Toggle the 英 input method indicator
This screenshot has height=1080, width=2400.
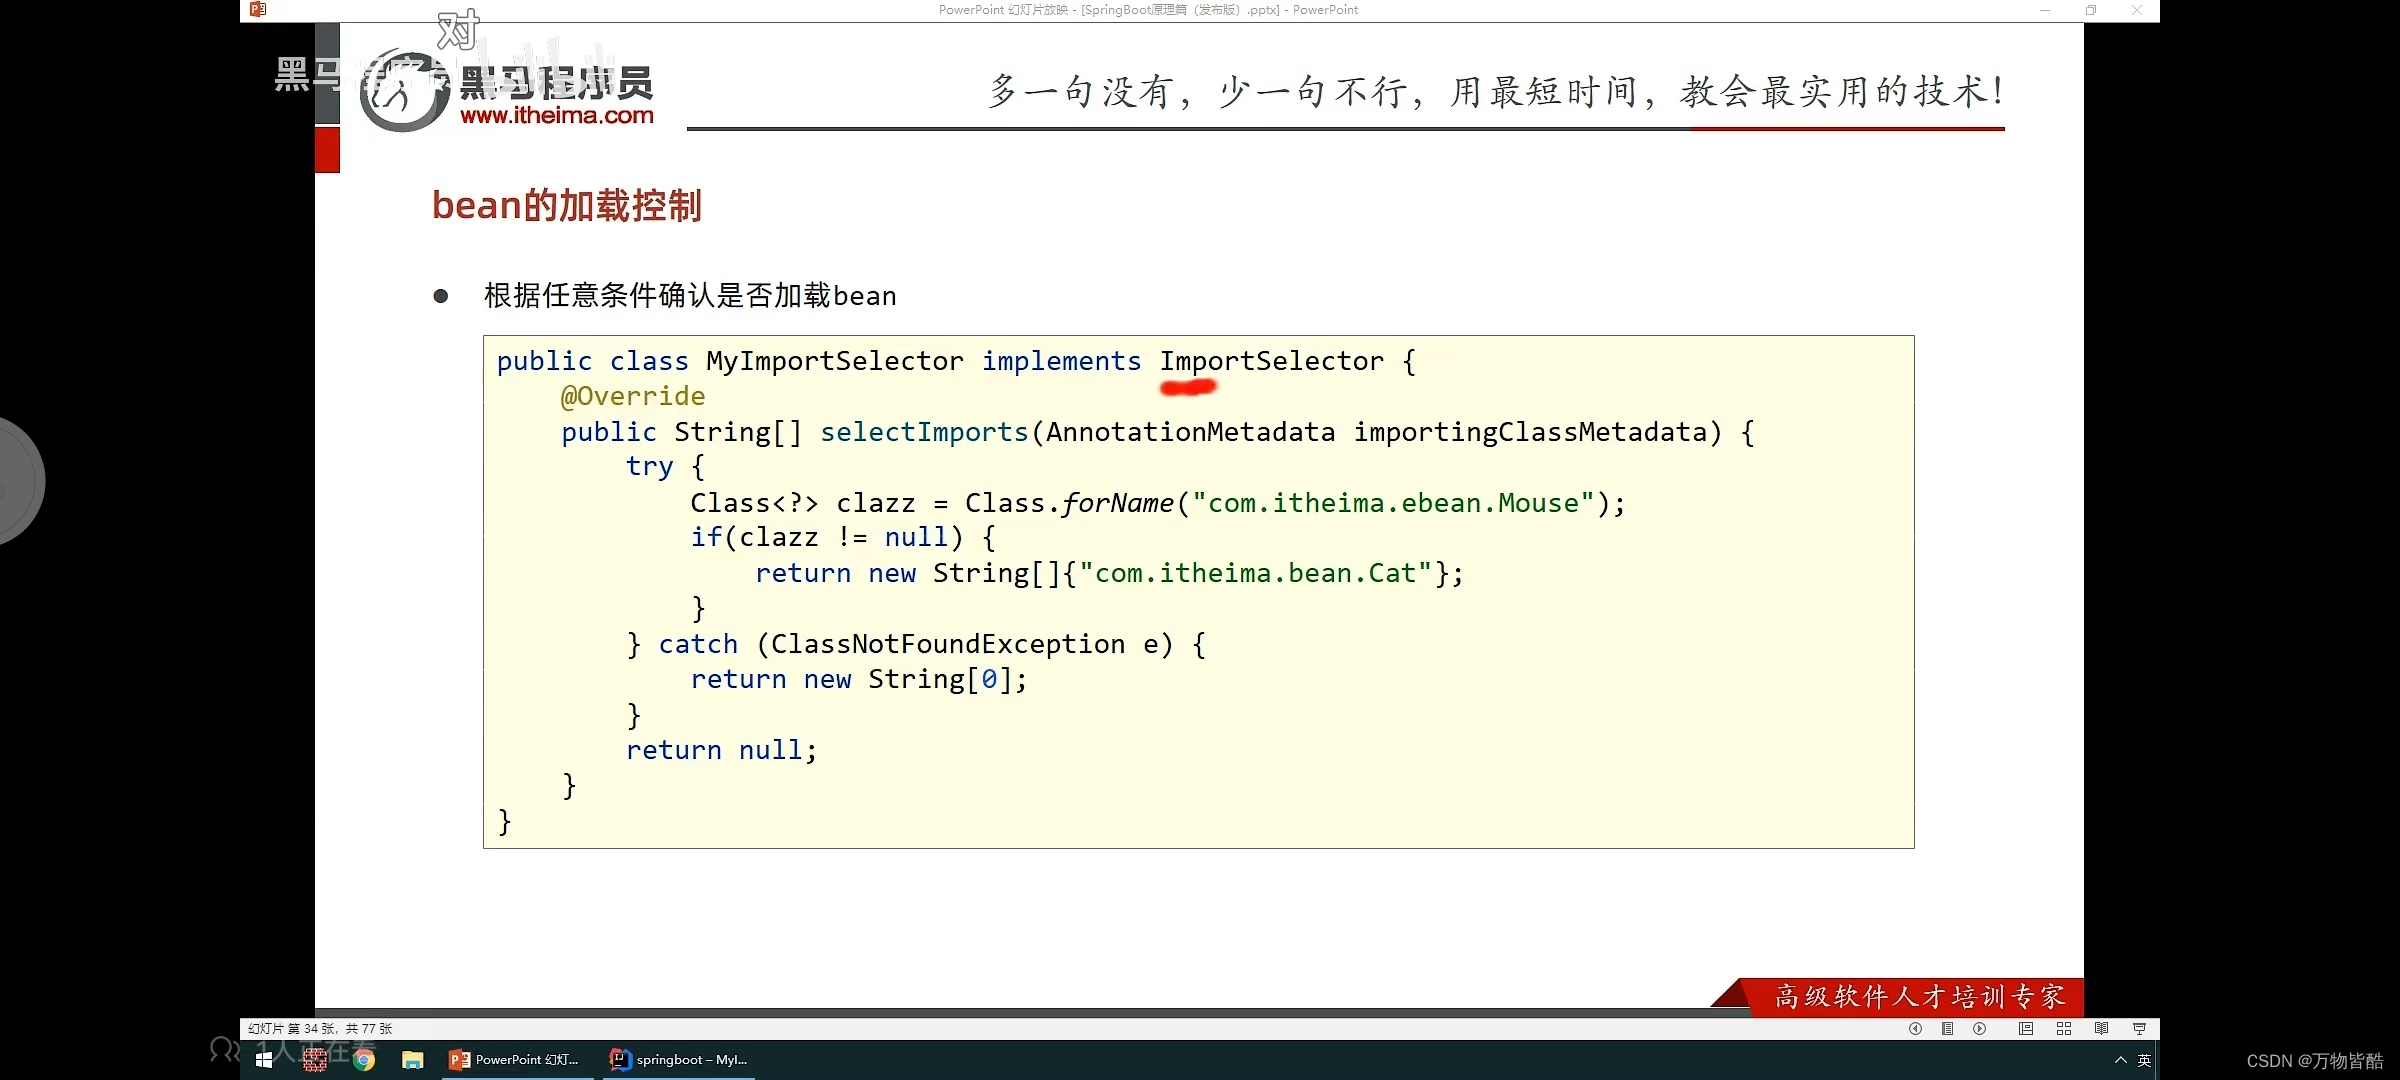coord(2144,1060)
